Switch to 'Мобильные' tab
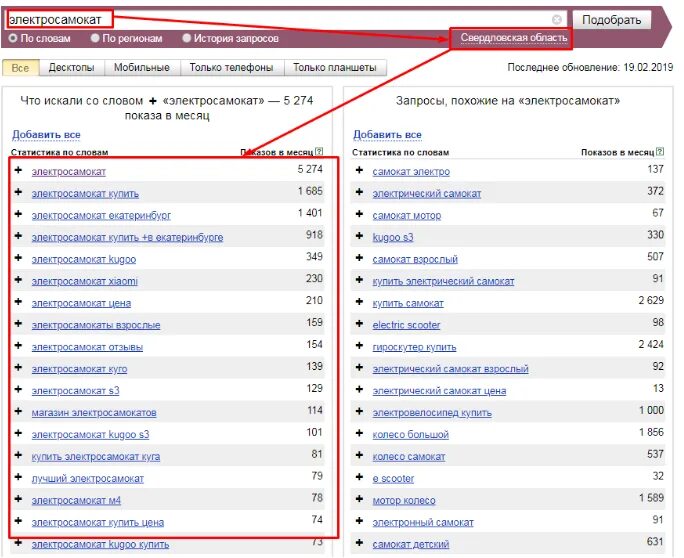This screenshot has height=558, width=684. (142, 68)
